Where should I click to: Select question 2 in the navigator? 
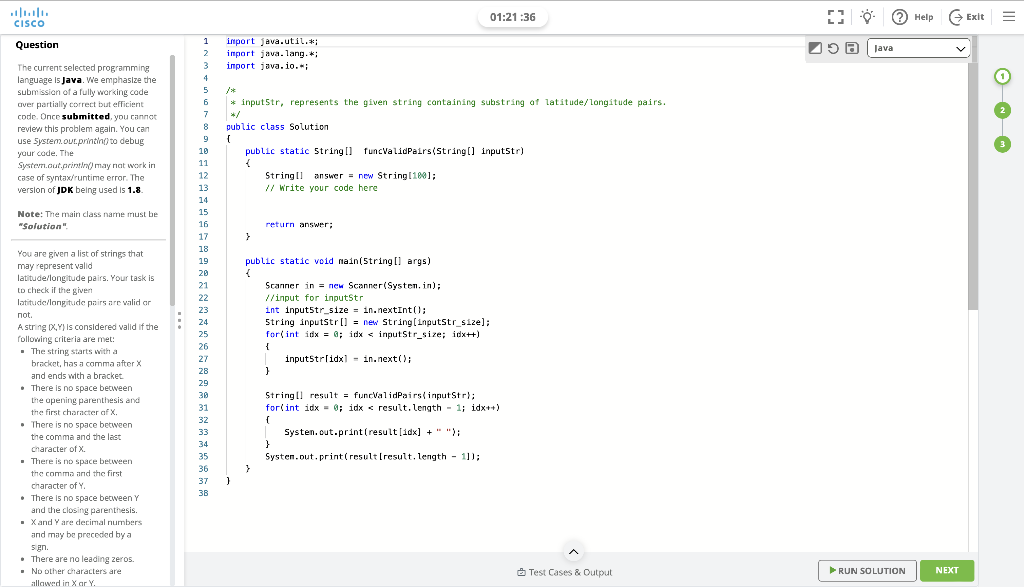click(x=1003, y=110)
